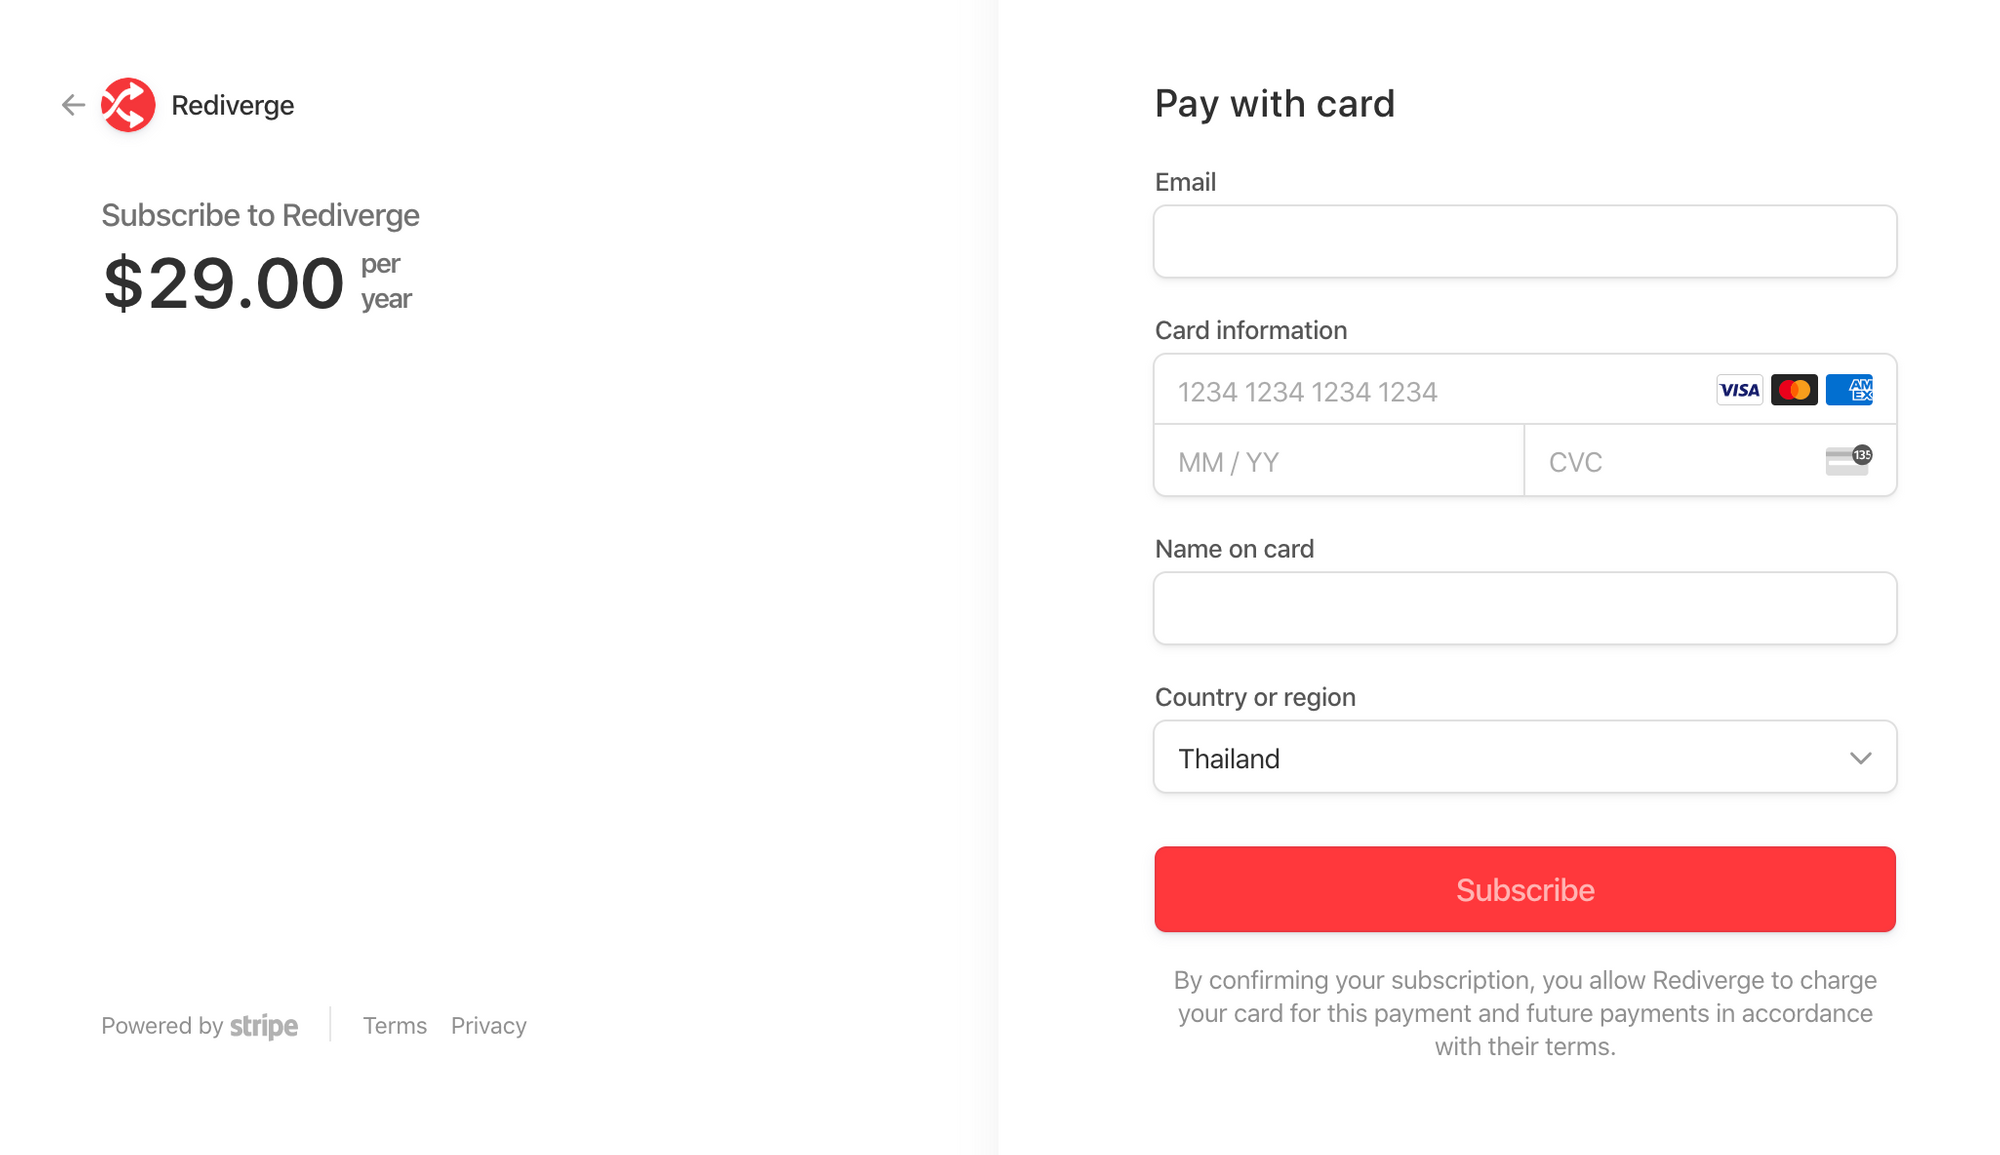This screenshot has height=1155, width=2000.
Task: Click the back arrow beside Rediverge
Action: pyautogui.click(x=73, y=104)
